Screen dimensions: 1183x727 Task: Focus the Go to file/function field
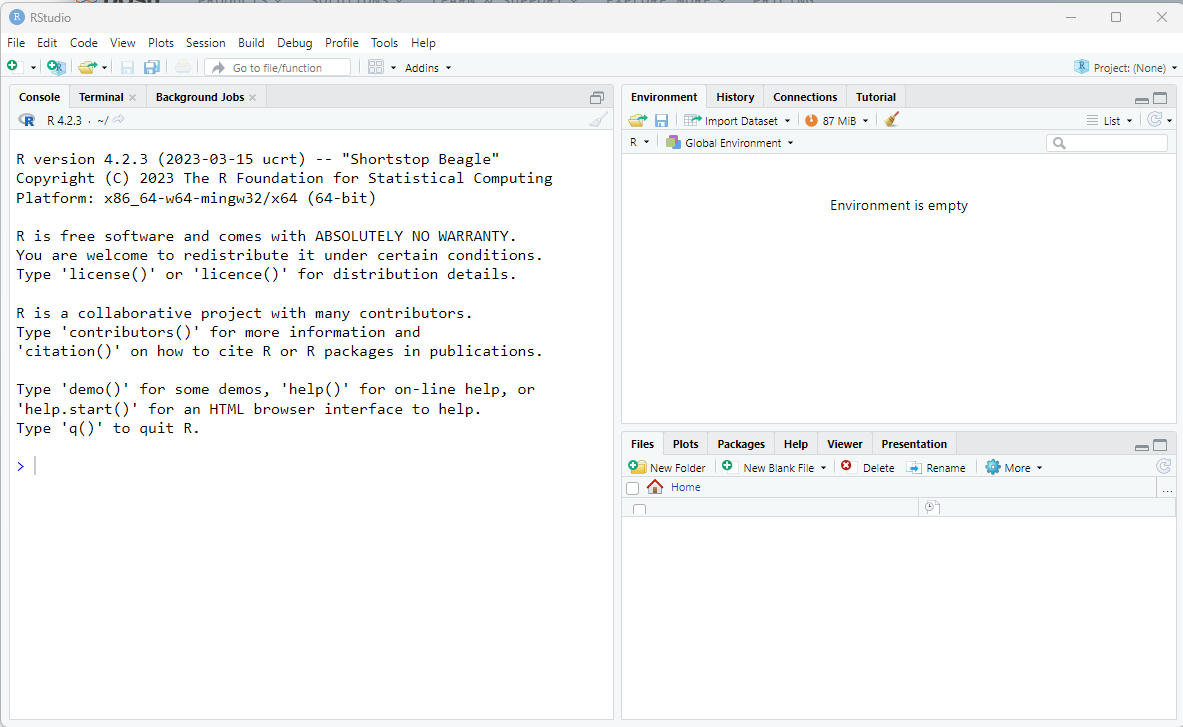pyautogui.click(x=278, y=67)
